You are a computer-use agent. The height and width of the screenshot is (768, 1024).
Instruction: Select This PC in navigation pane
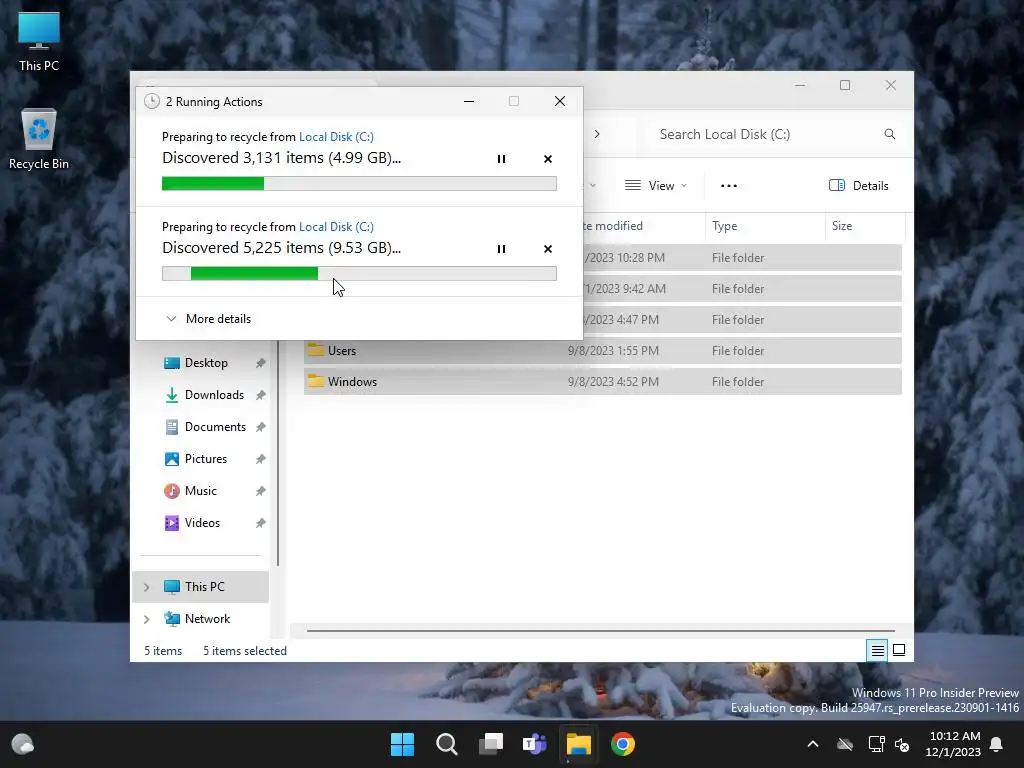pyautogui.click(x=200, y=587)
